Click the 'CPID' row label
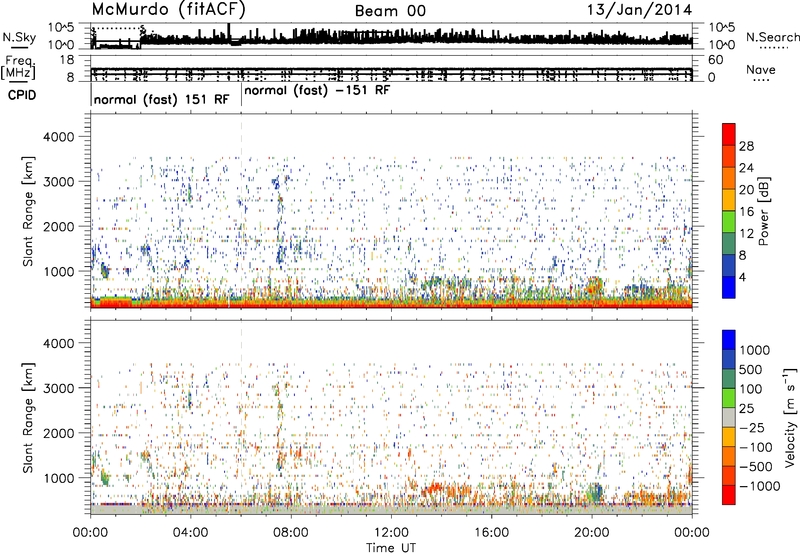The image size is (800, 554). (x=22, y=95)
